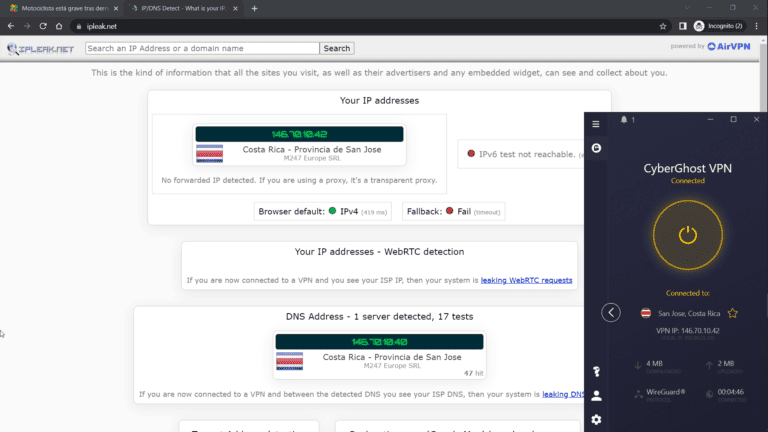The image size is (768, 432).
Task: Focus the IP address search field
Action: click(202, 48)
